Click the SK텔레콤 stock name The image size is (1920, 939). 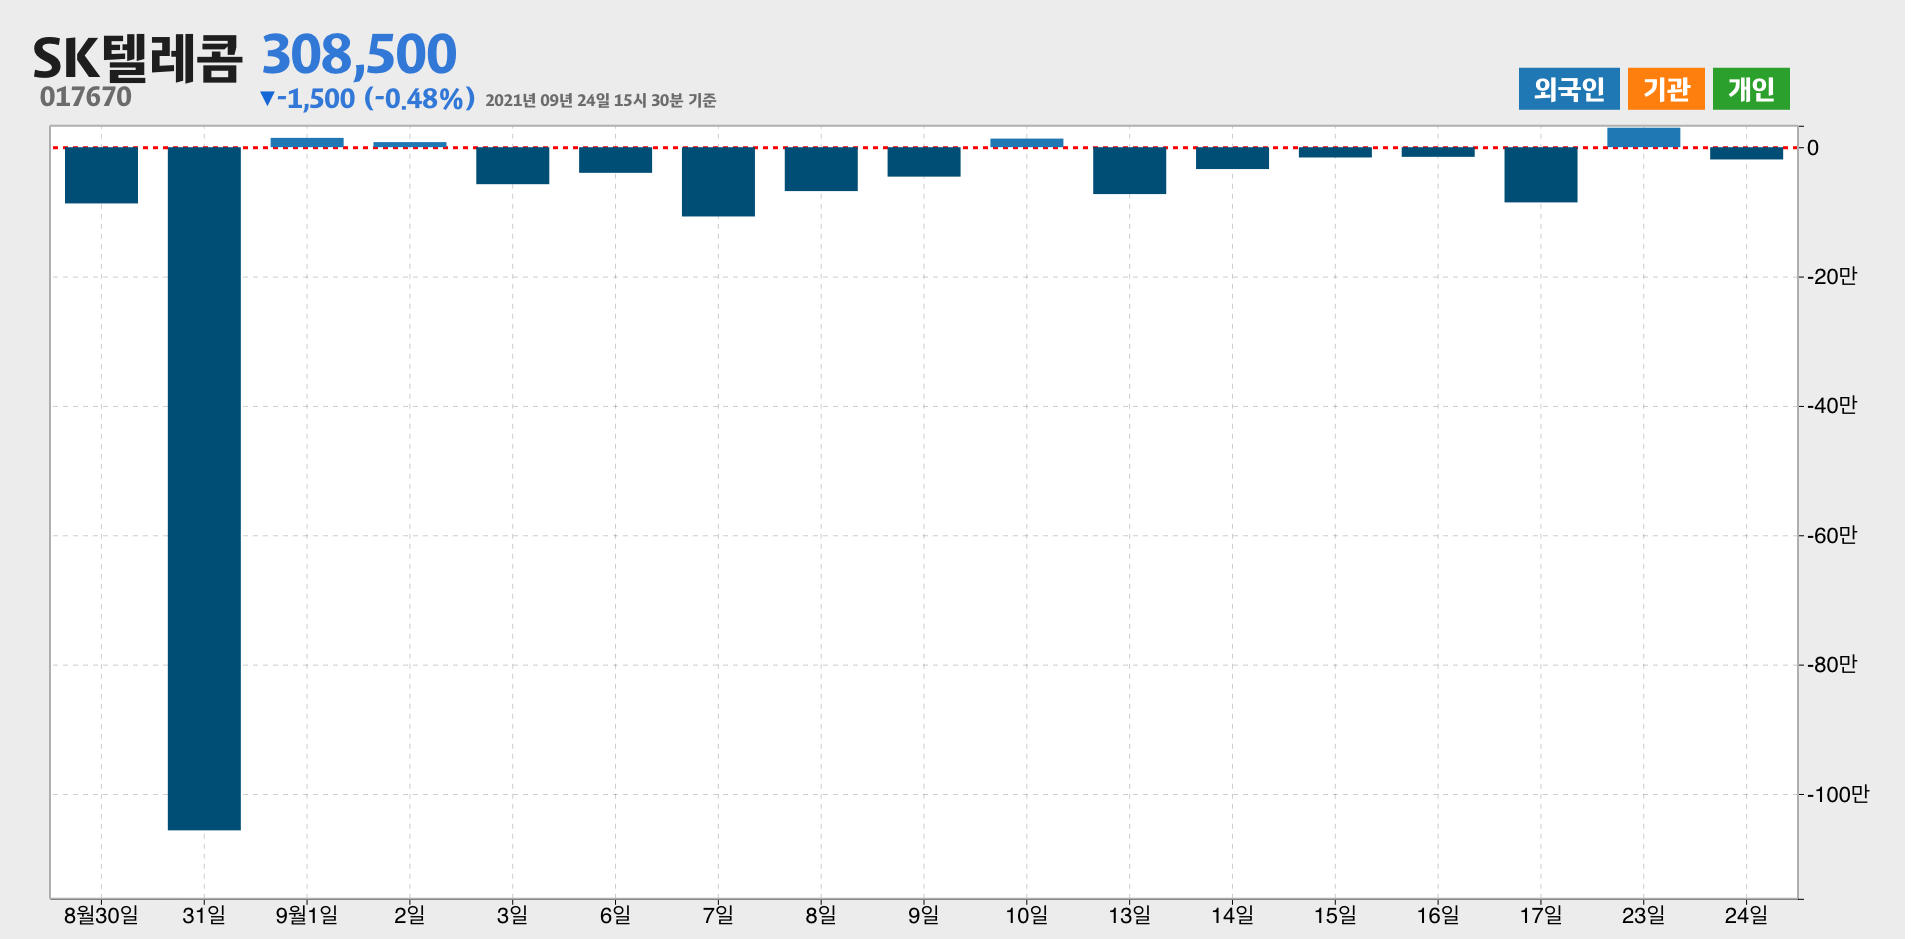pyautogui.click(x=138, y=57)
